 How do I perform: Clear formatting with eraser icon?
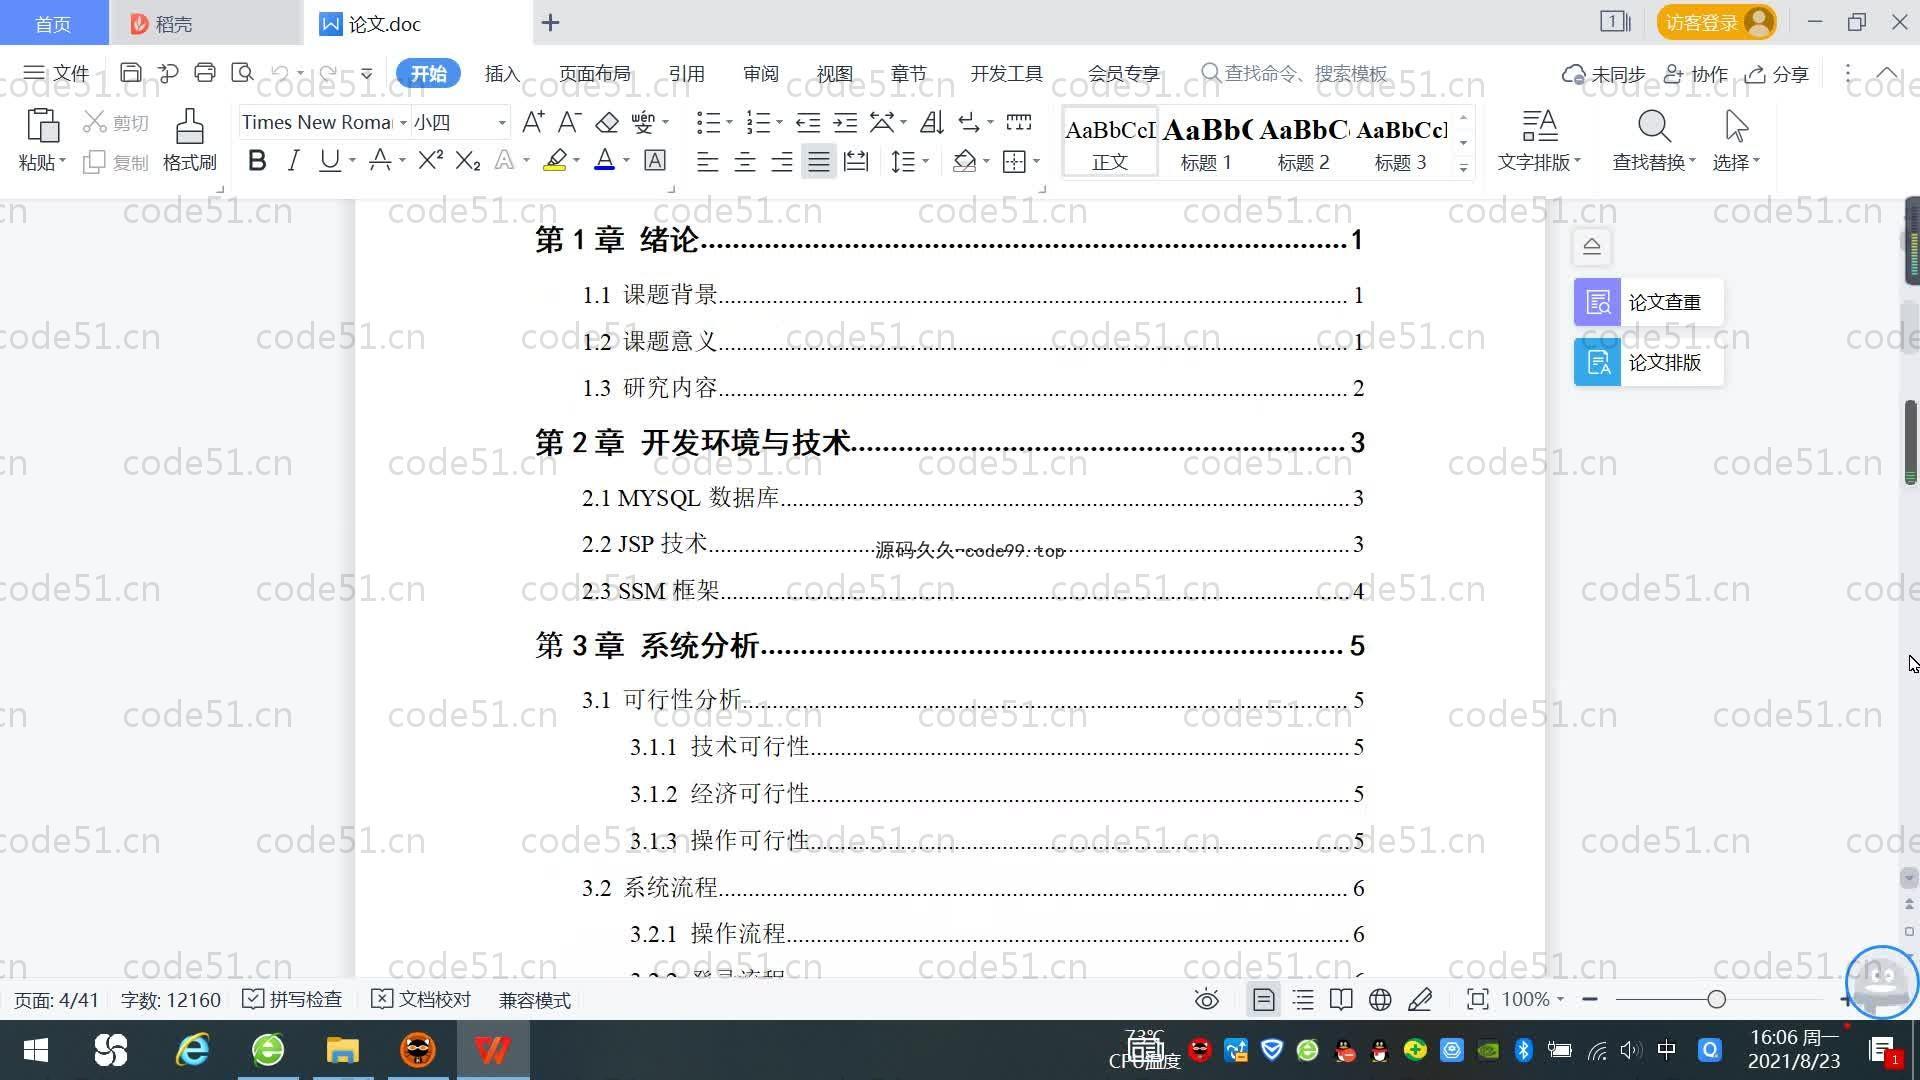[x=607, y=122]
